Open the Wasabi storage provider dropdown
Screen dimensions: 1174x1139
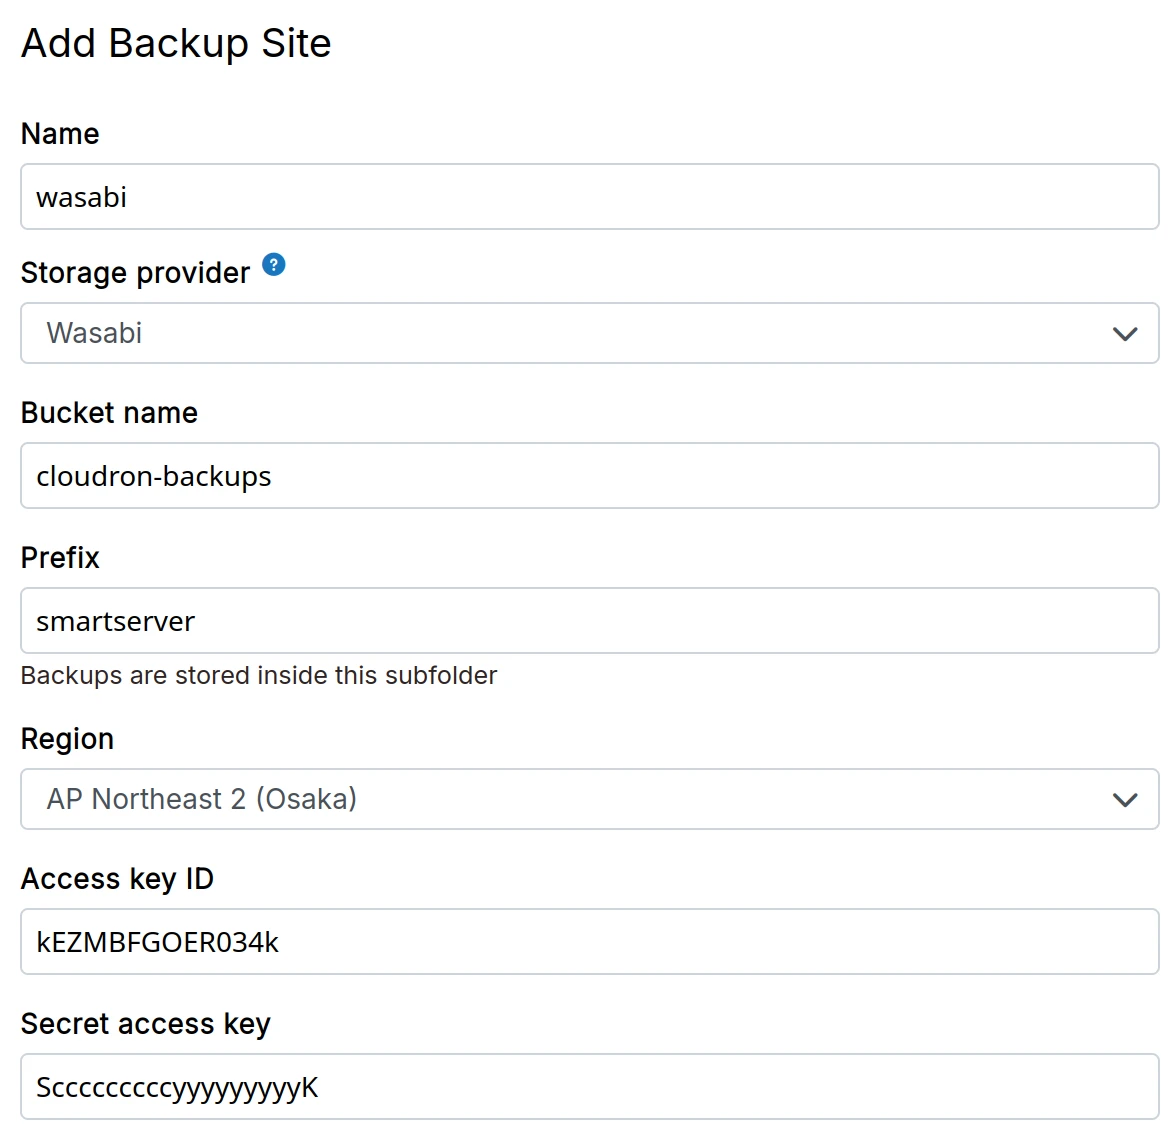pos(589,333)
